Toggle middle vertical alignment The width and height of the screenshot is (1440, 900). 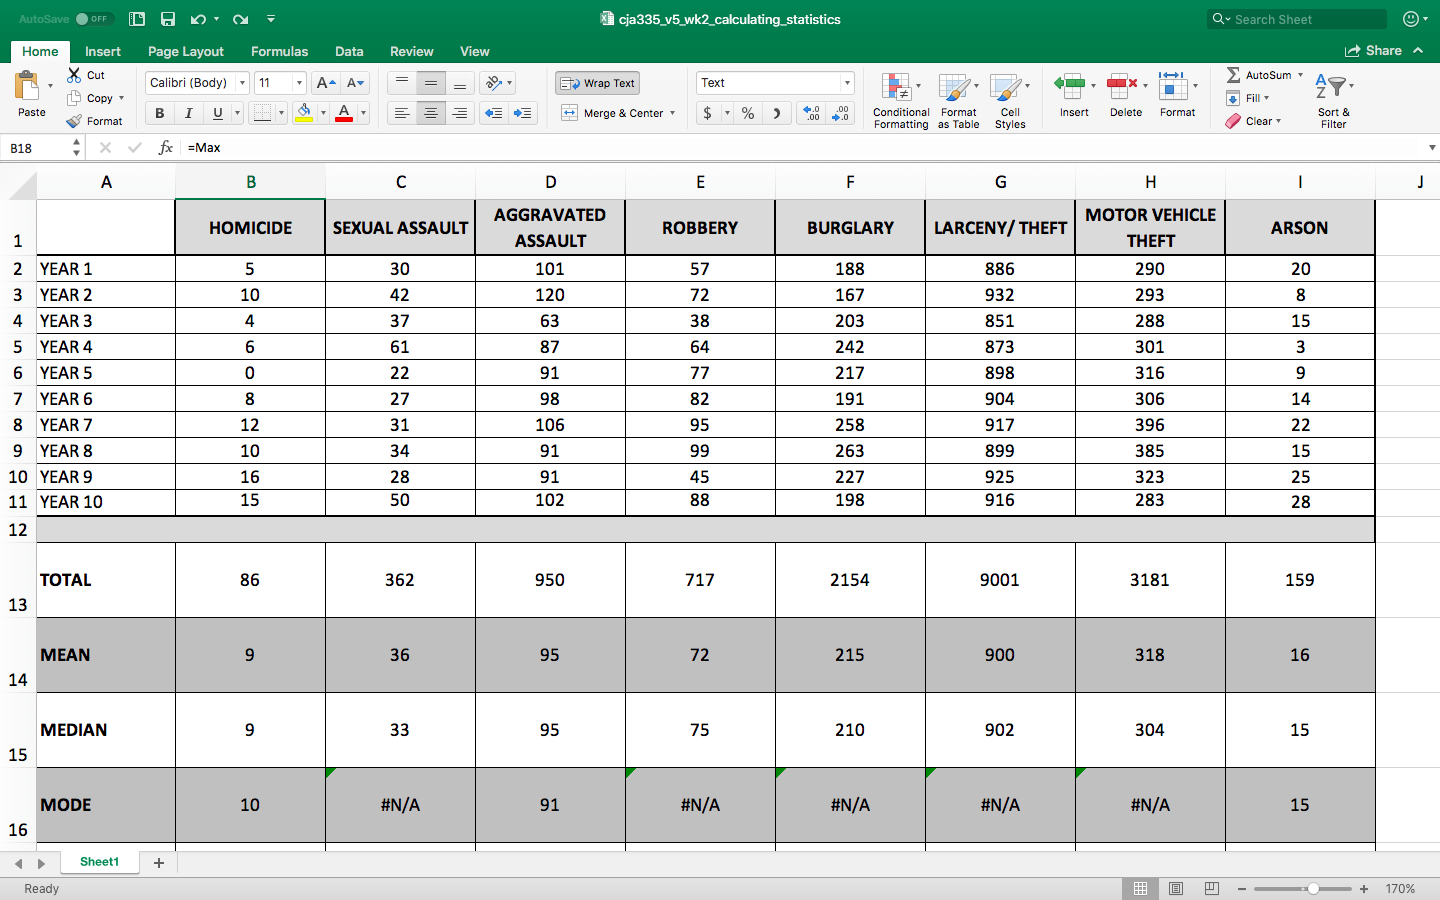tap(431, 83)
